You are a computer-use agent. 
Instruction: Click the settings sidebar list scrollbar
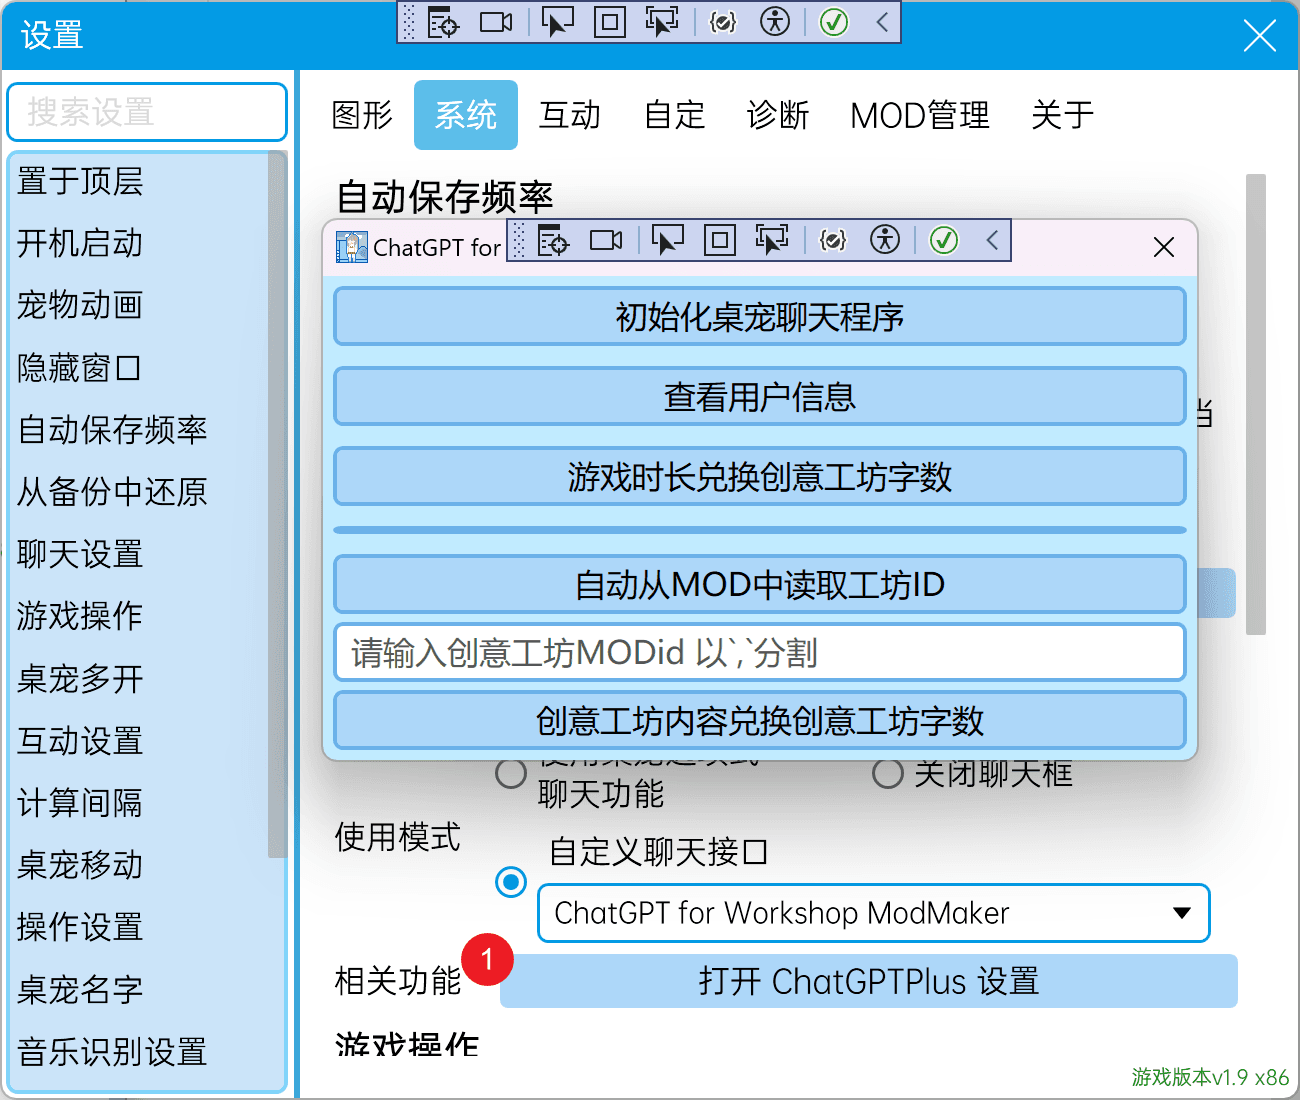[278, 505]
